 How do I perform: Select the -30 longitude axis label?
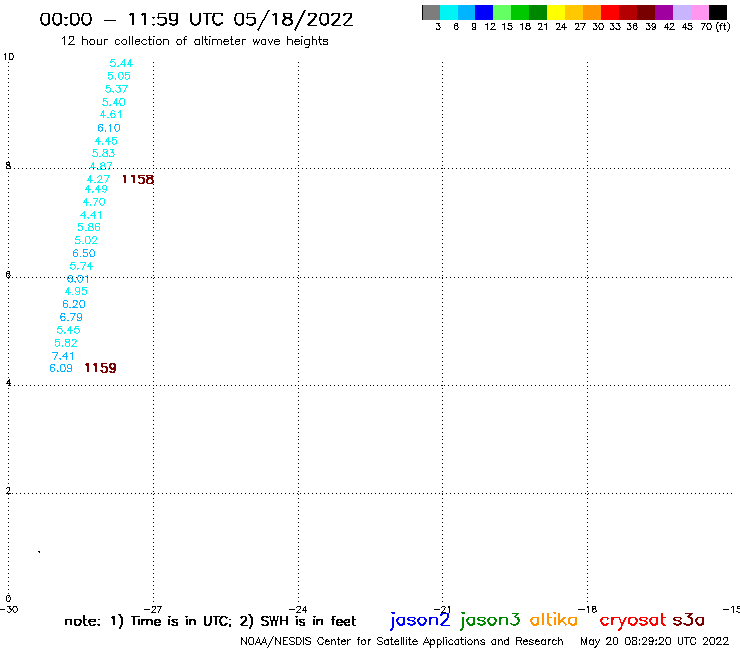pyautogui.click(x=9, y=609)
